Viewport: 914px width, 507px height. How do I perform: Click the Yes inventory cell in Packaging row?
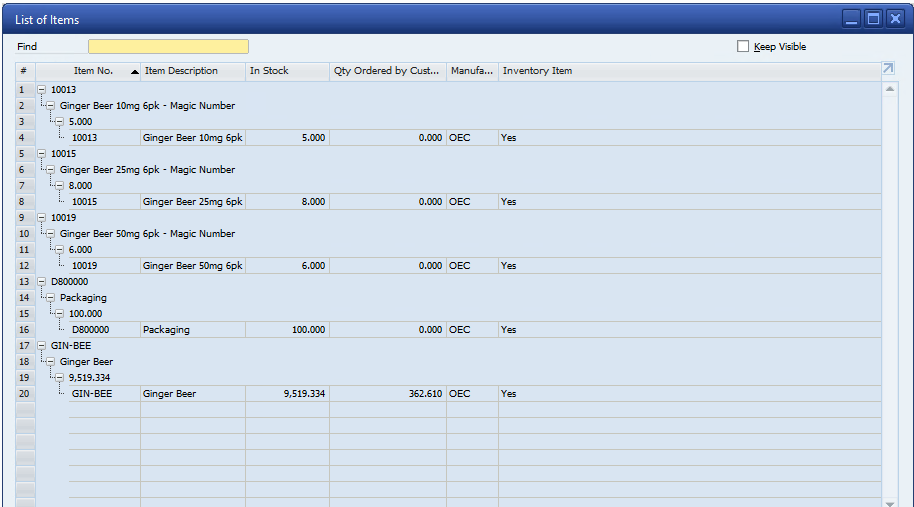pos(690,330)
